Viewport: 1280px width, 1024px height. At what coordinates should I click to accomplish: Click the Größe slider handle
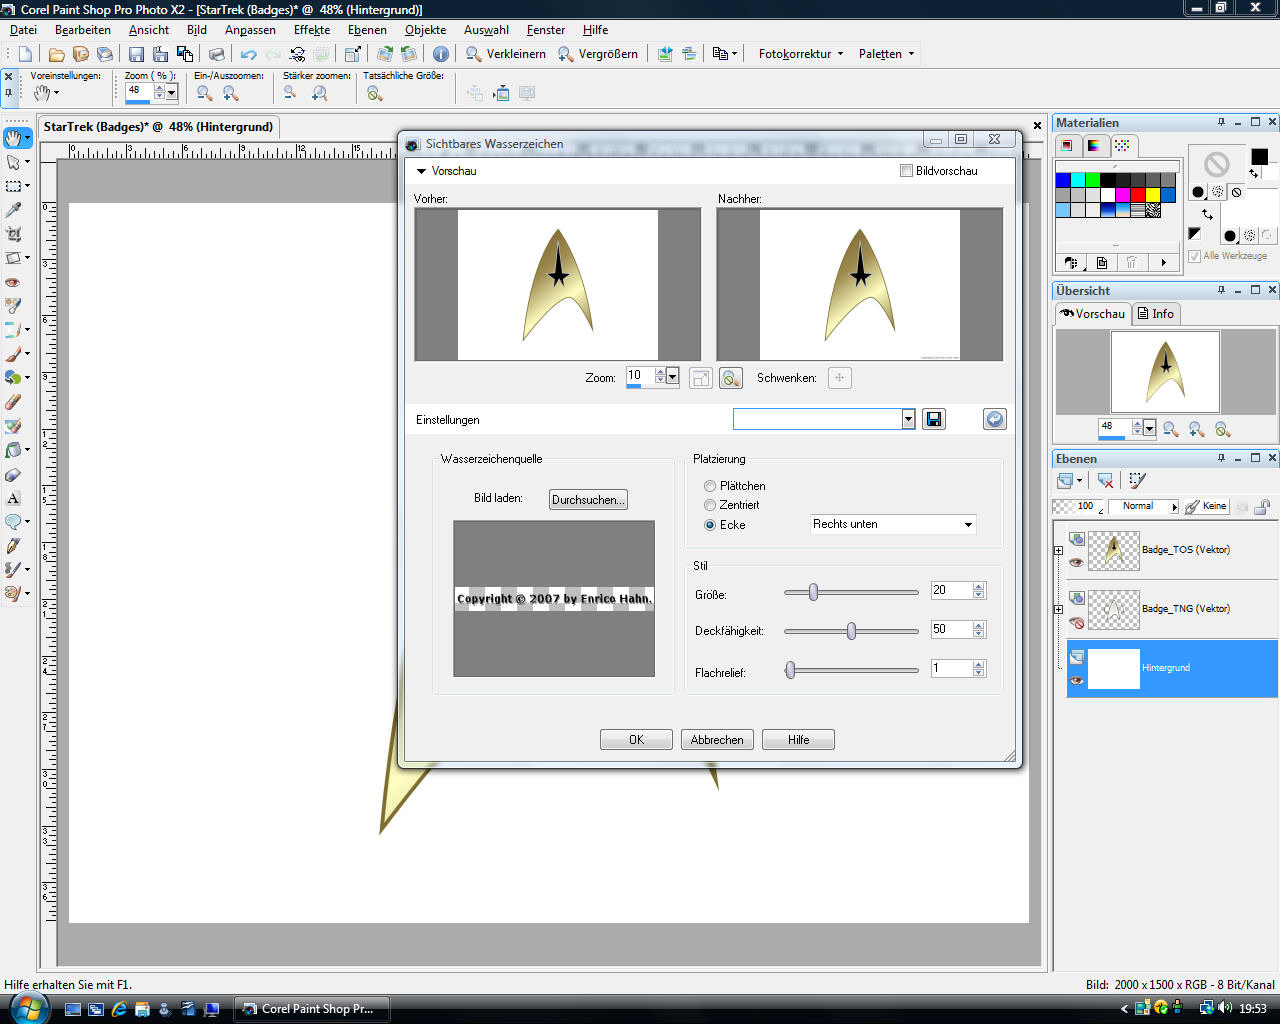pos(813,592)
